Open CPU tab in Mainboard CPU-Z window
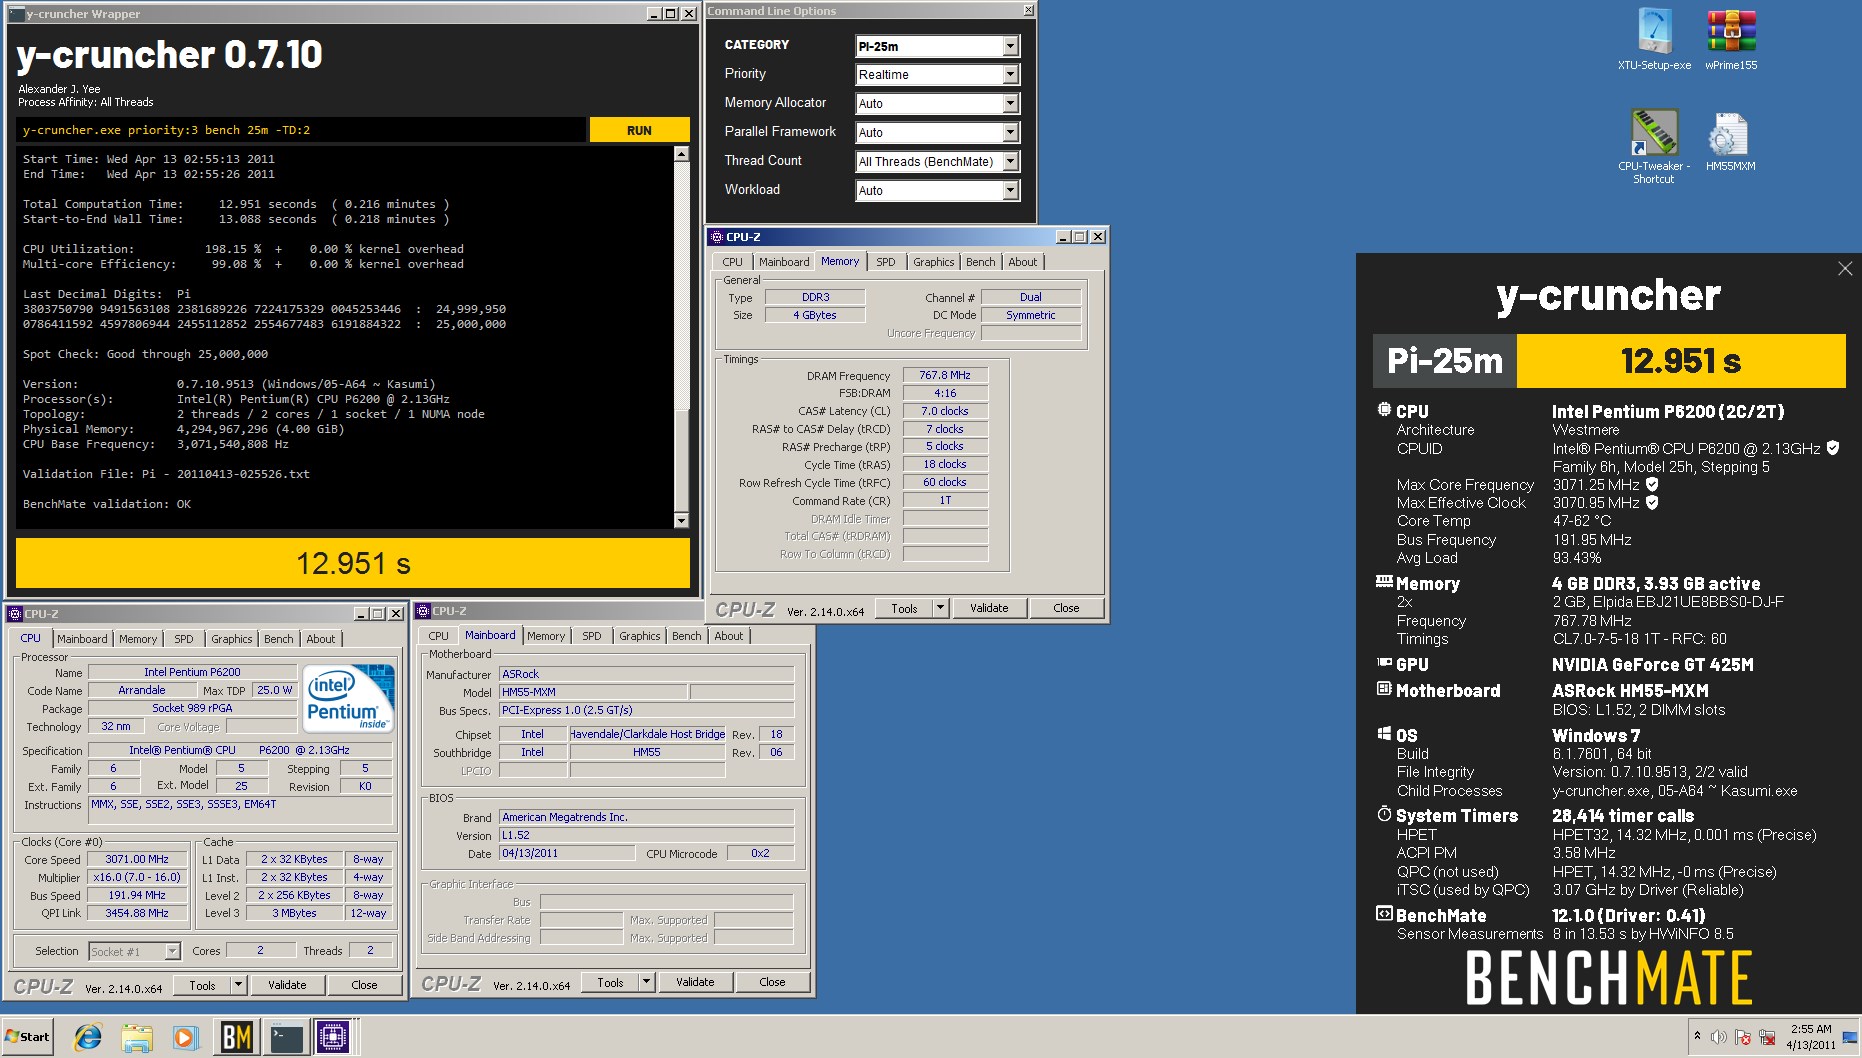 coord(438,636)
